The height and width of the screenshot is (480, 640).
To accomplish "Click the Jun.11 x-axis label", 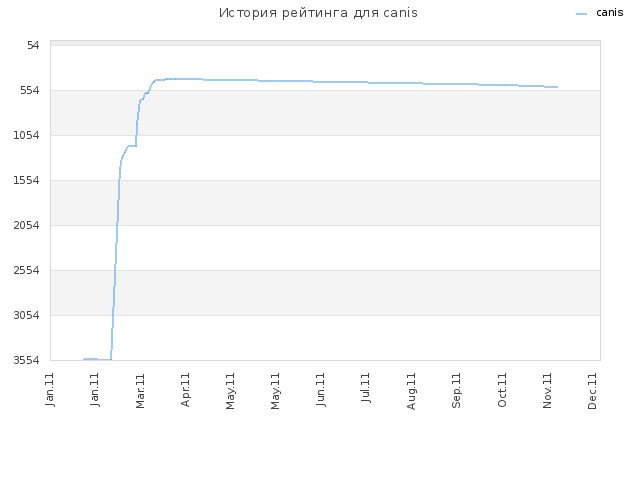I will point(321,389).
